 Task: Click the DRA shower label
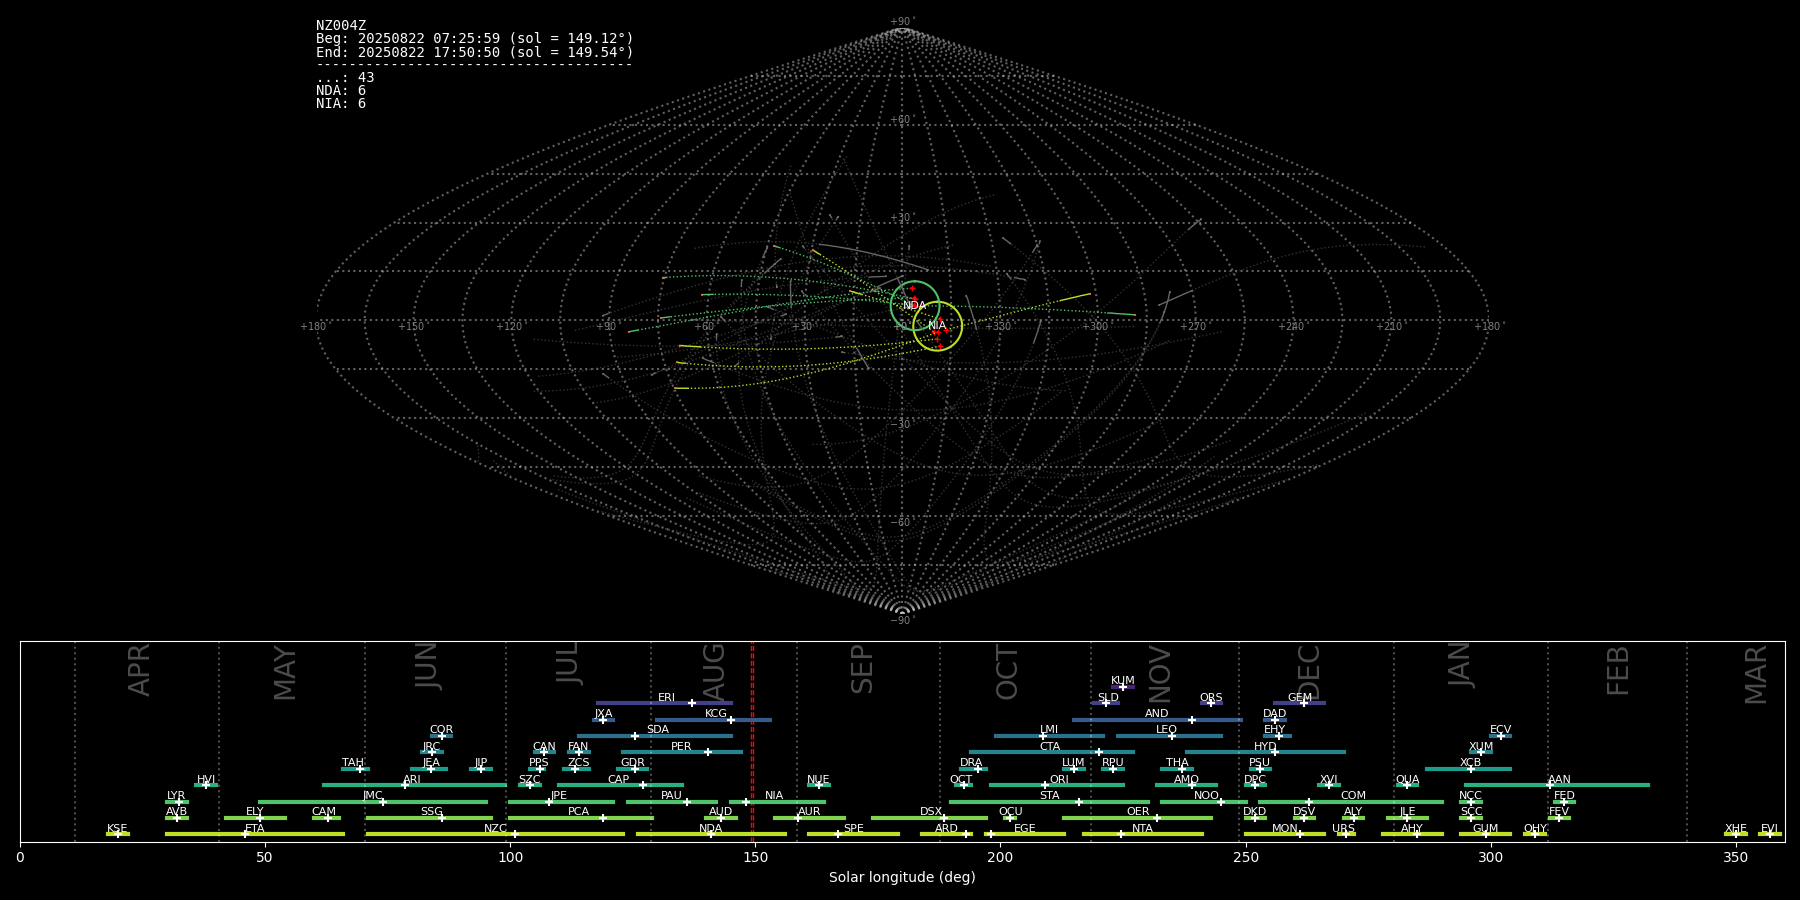tap(971, 763)
